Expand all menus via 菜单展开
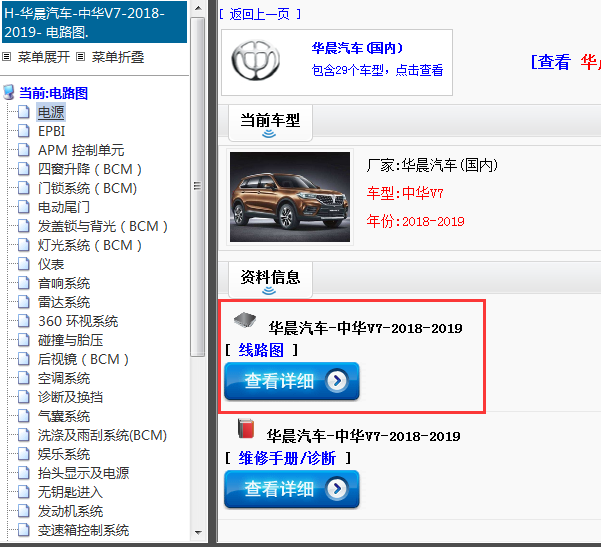 (43, 57)
